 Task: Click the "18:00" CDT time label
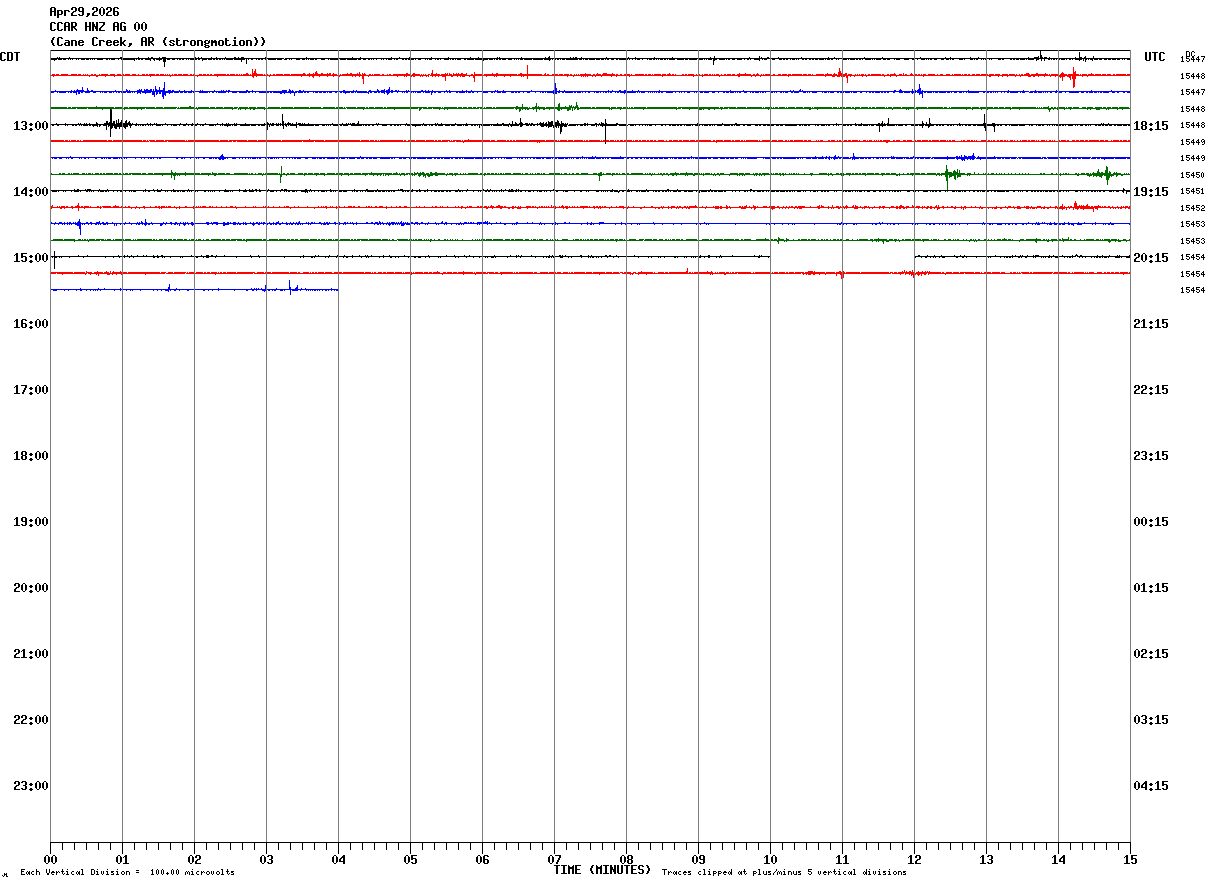[31, 455]
